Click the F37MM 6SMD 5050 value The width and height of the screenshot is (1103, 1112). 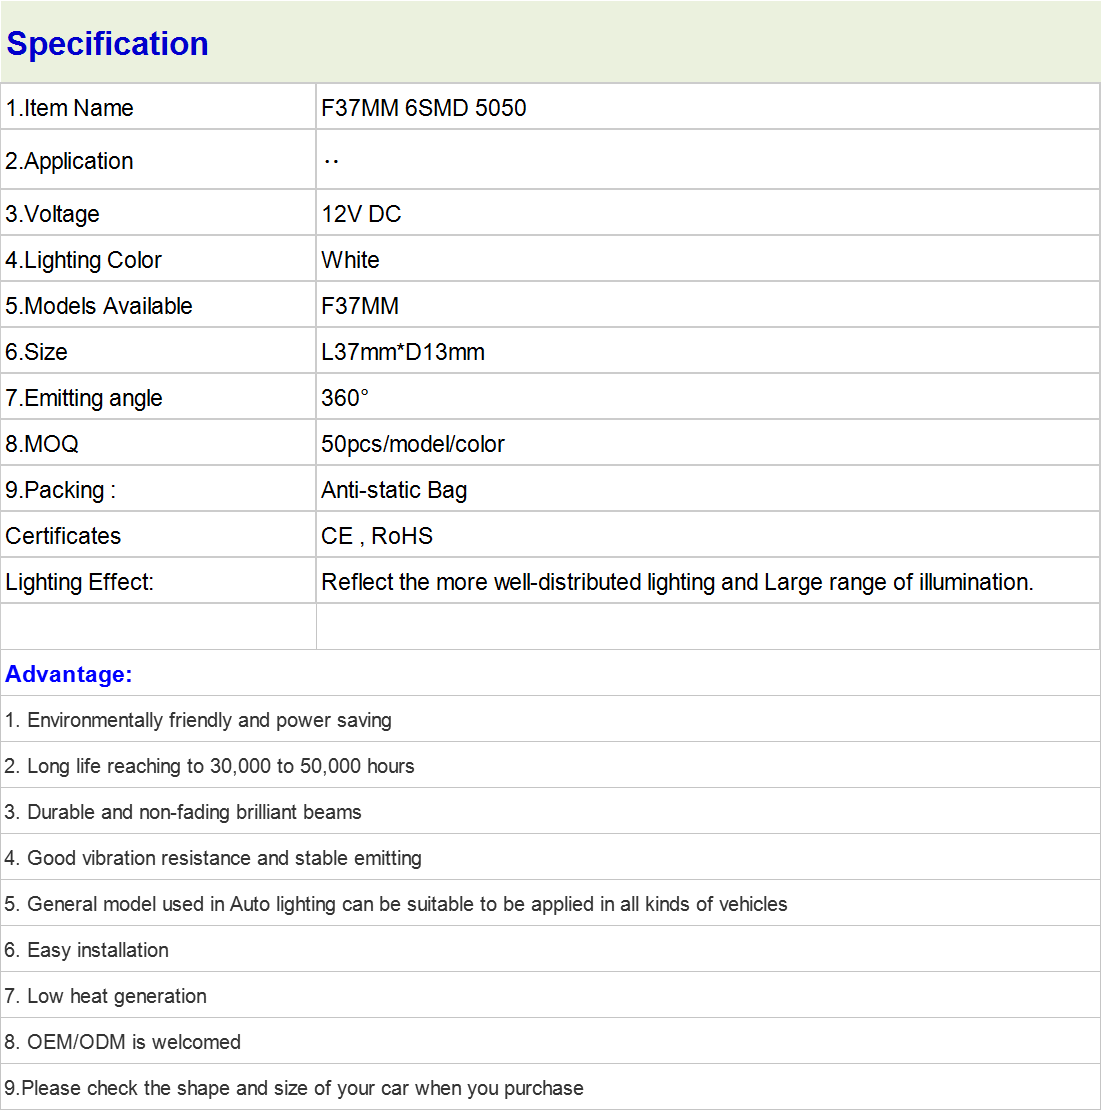(423, 108)
